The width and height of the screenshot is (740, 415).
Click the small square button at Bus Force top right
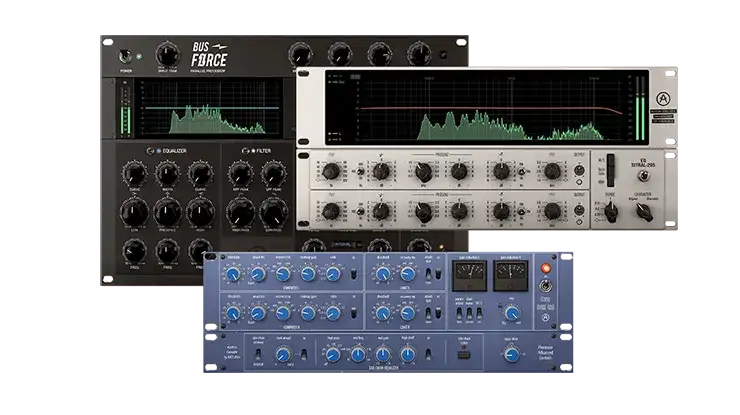443,55
